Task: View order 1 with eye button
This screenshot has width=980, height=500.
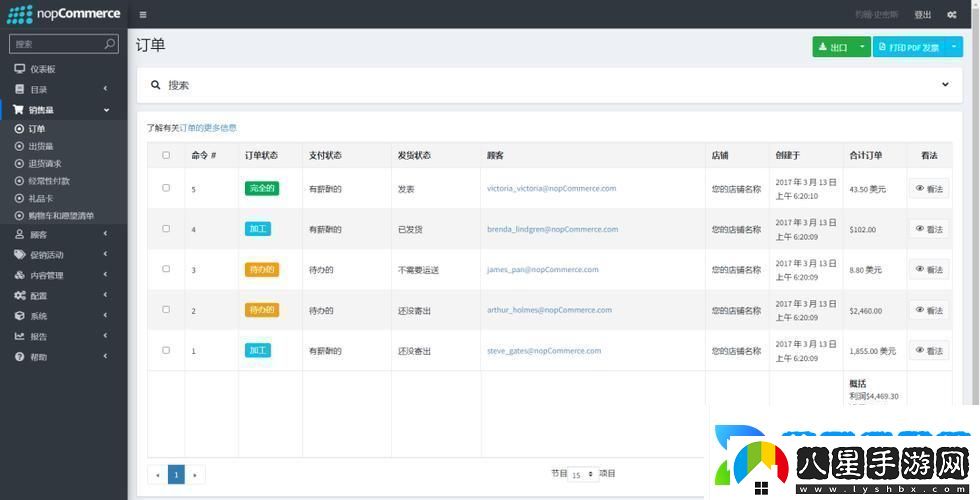Action: click(x=929, y=351)
